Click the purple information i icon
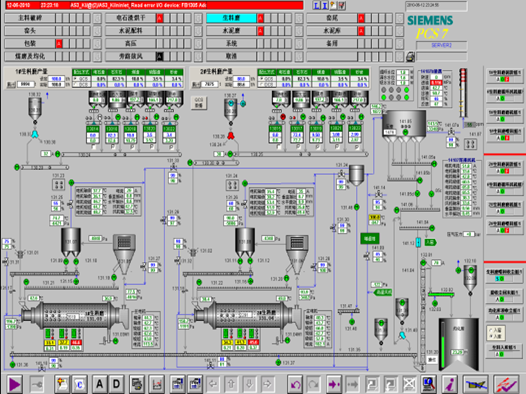This screenshot has height=394, width=526. coord(450,384)
